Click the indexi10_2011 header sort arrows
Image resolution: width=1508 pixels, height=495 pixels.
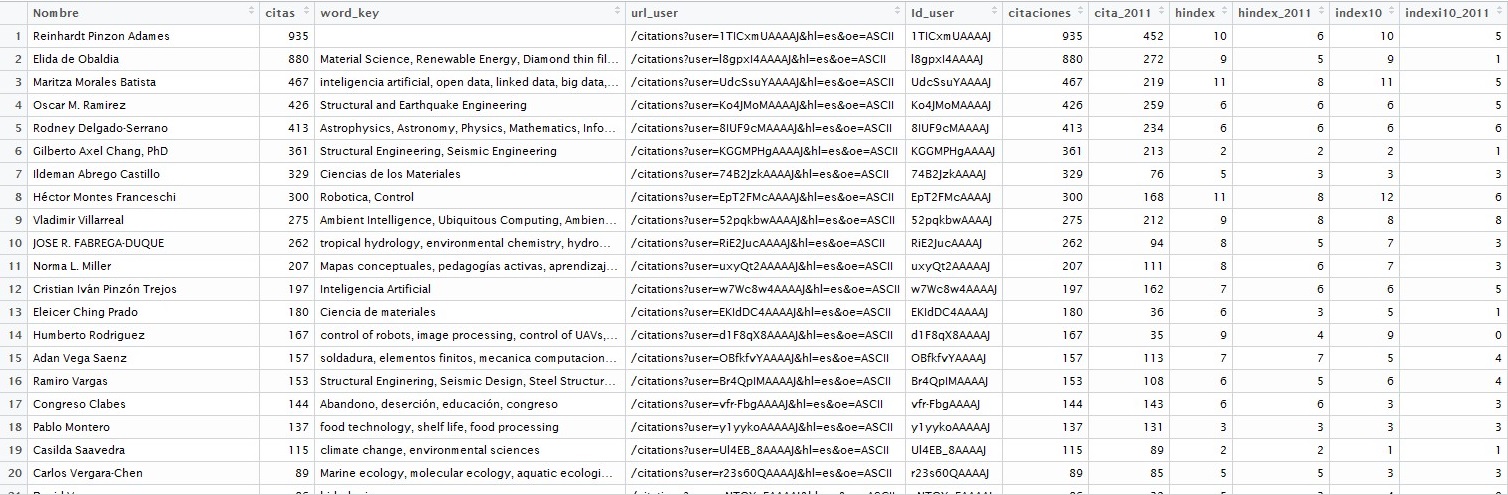(1495, 13)
